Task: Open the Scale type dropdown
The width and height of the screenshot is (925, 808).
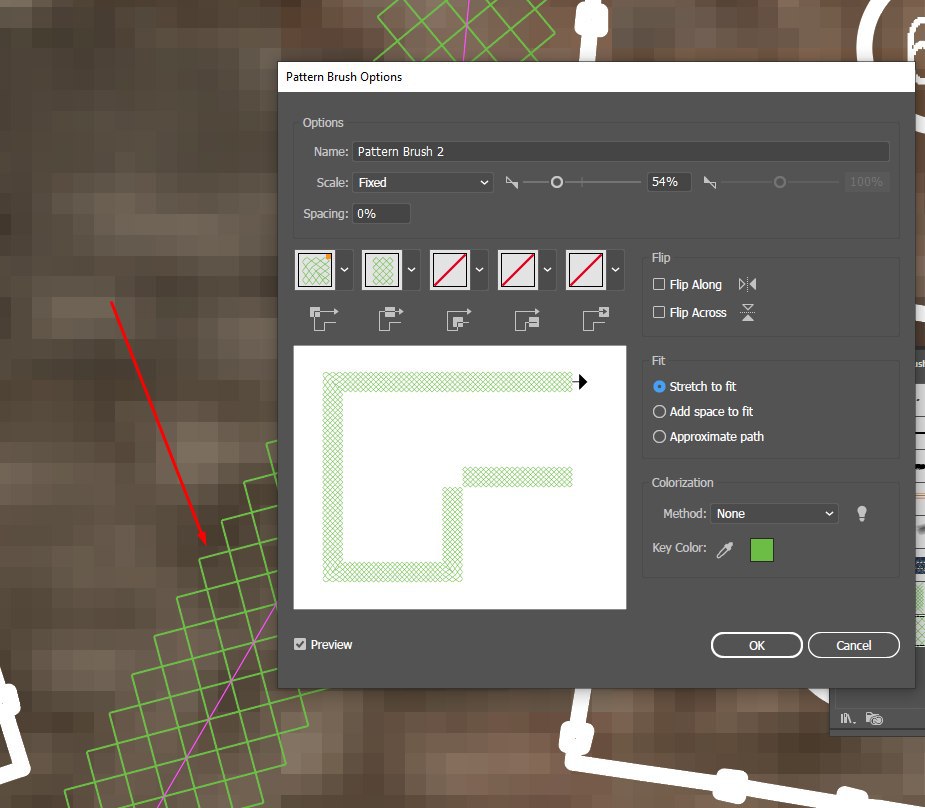Action: pyautogui.click(x=423, y=182)
